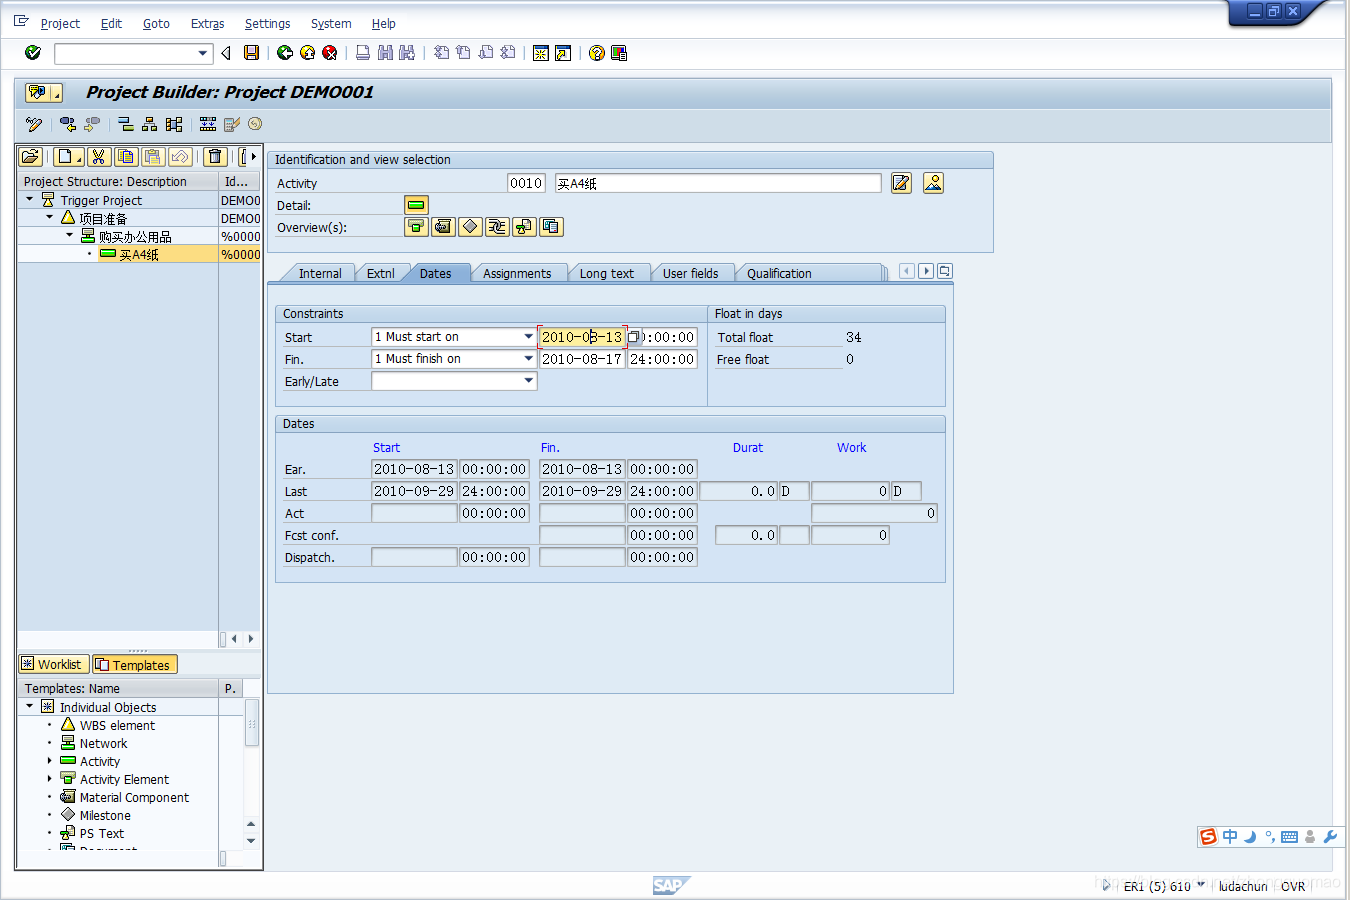Click the Activity description field 买A4纸
This screenshot has width=1350, height=900.
pyautogui.click(x=718, y=183)
